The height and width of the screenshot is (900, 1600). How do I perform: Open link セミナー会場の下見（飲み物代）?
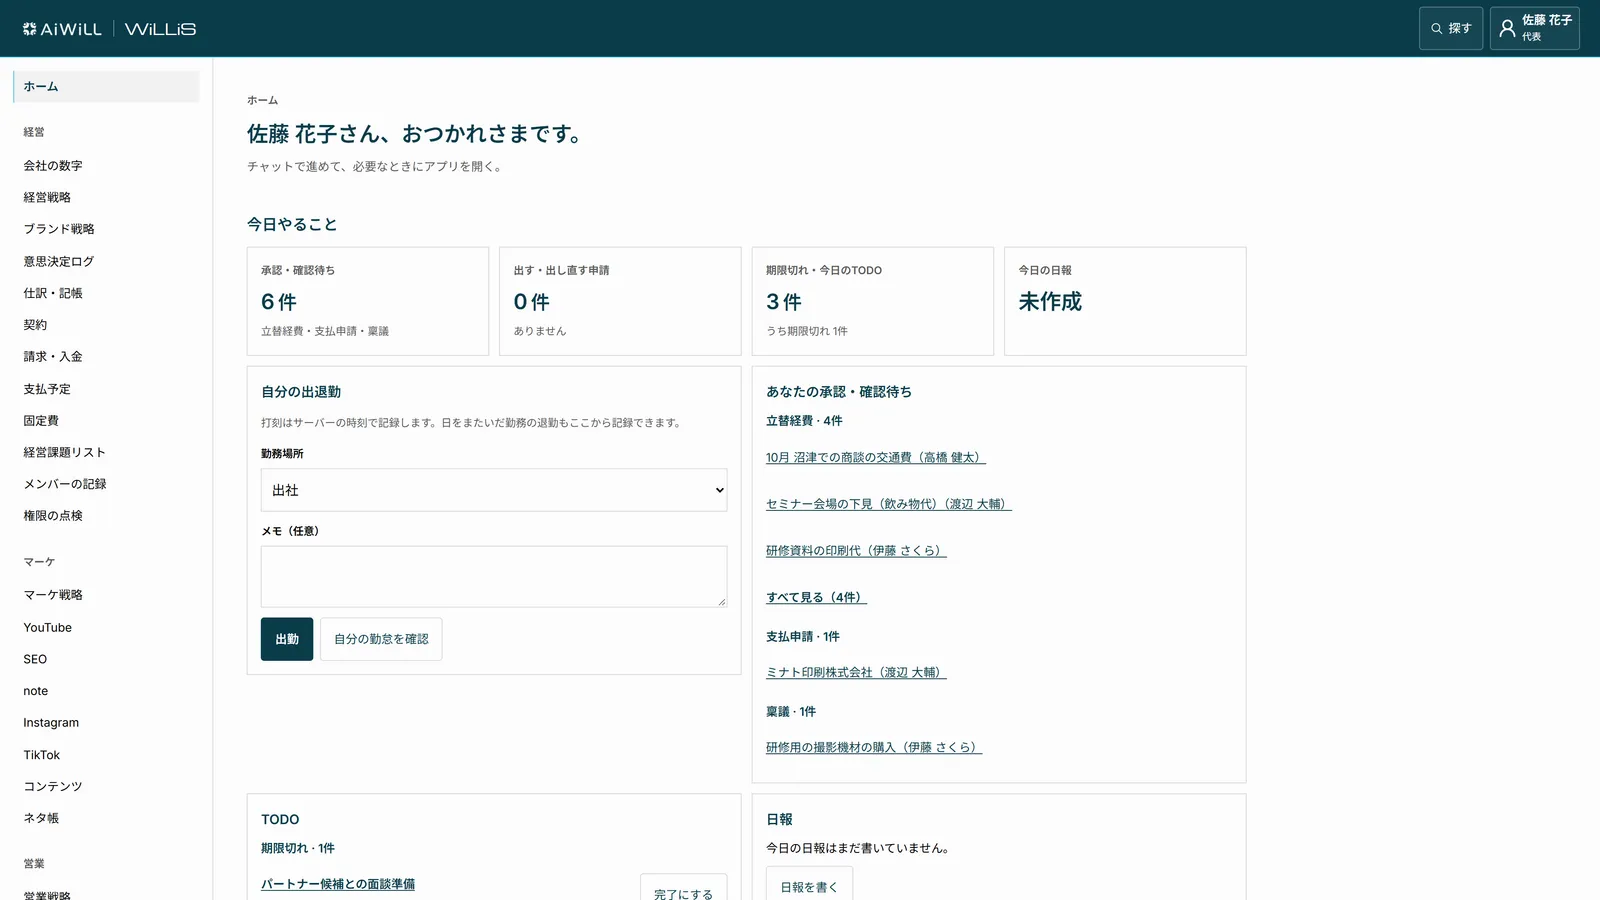pyautogui.click(x=889, y=504)
